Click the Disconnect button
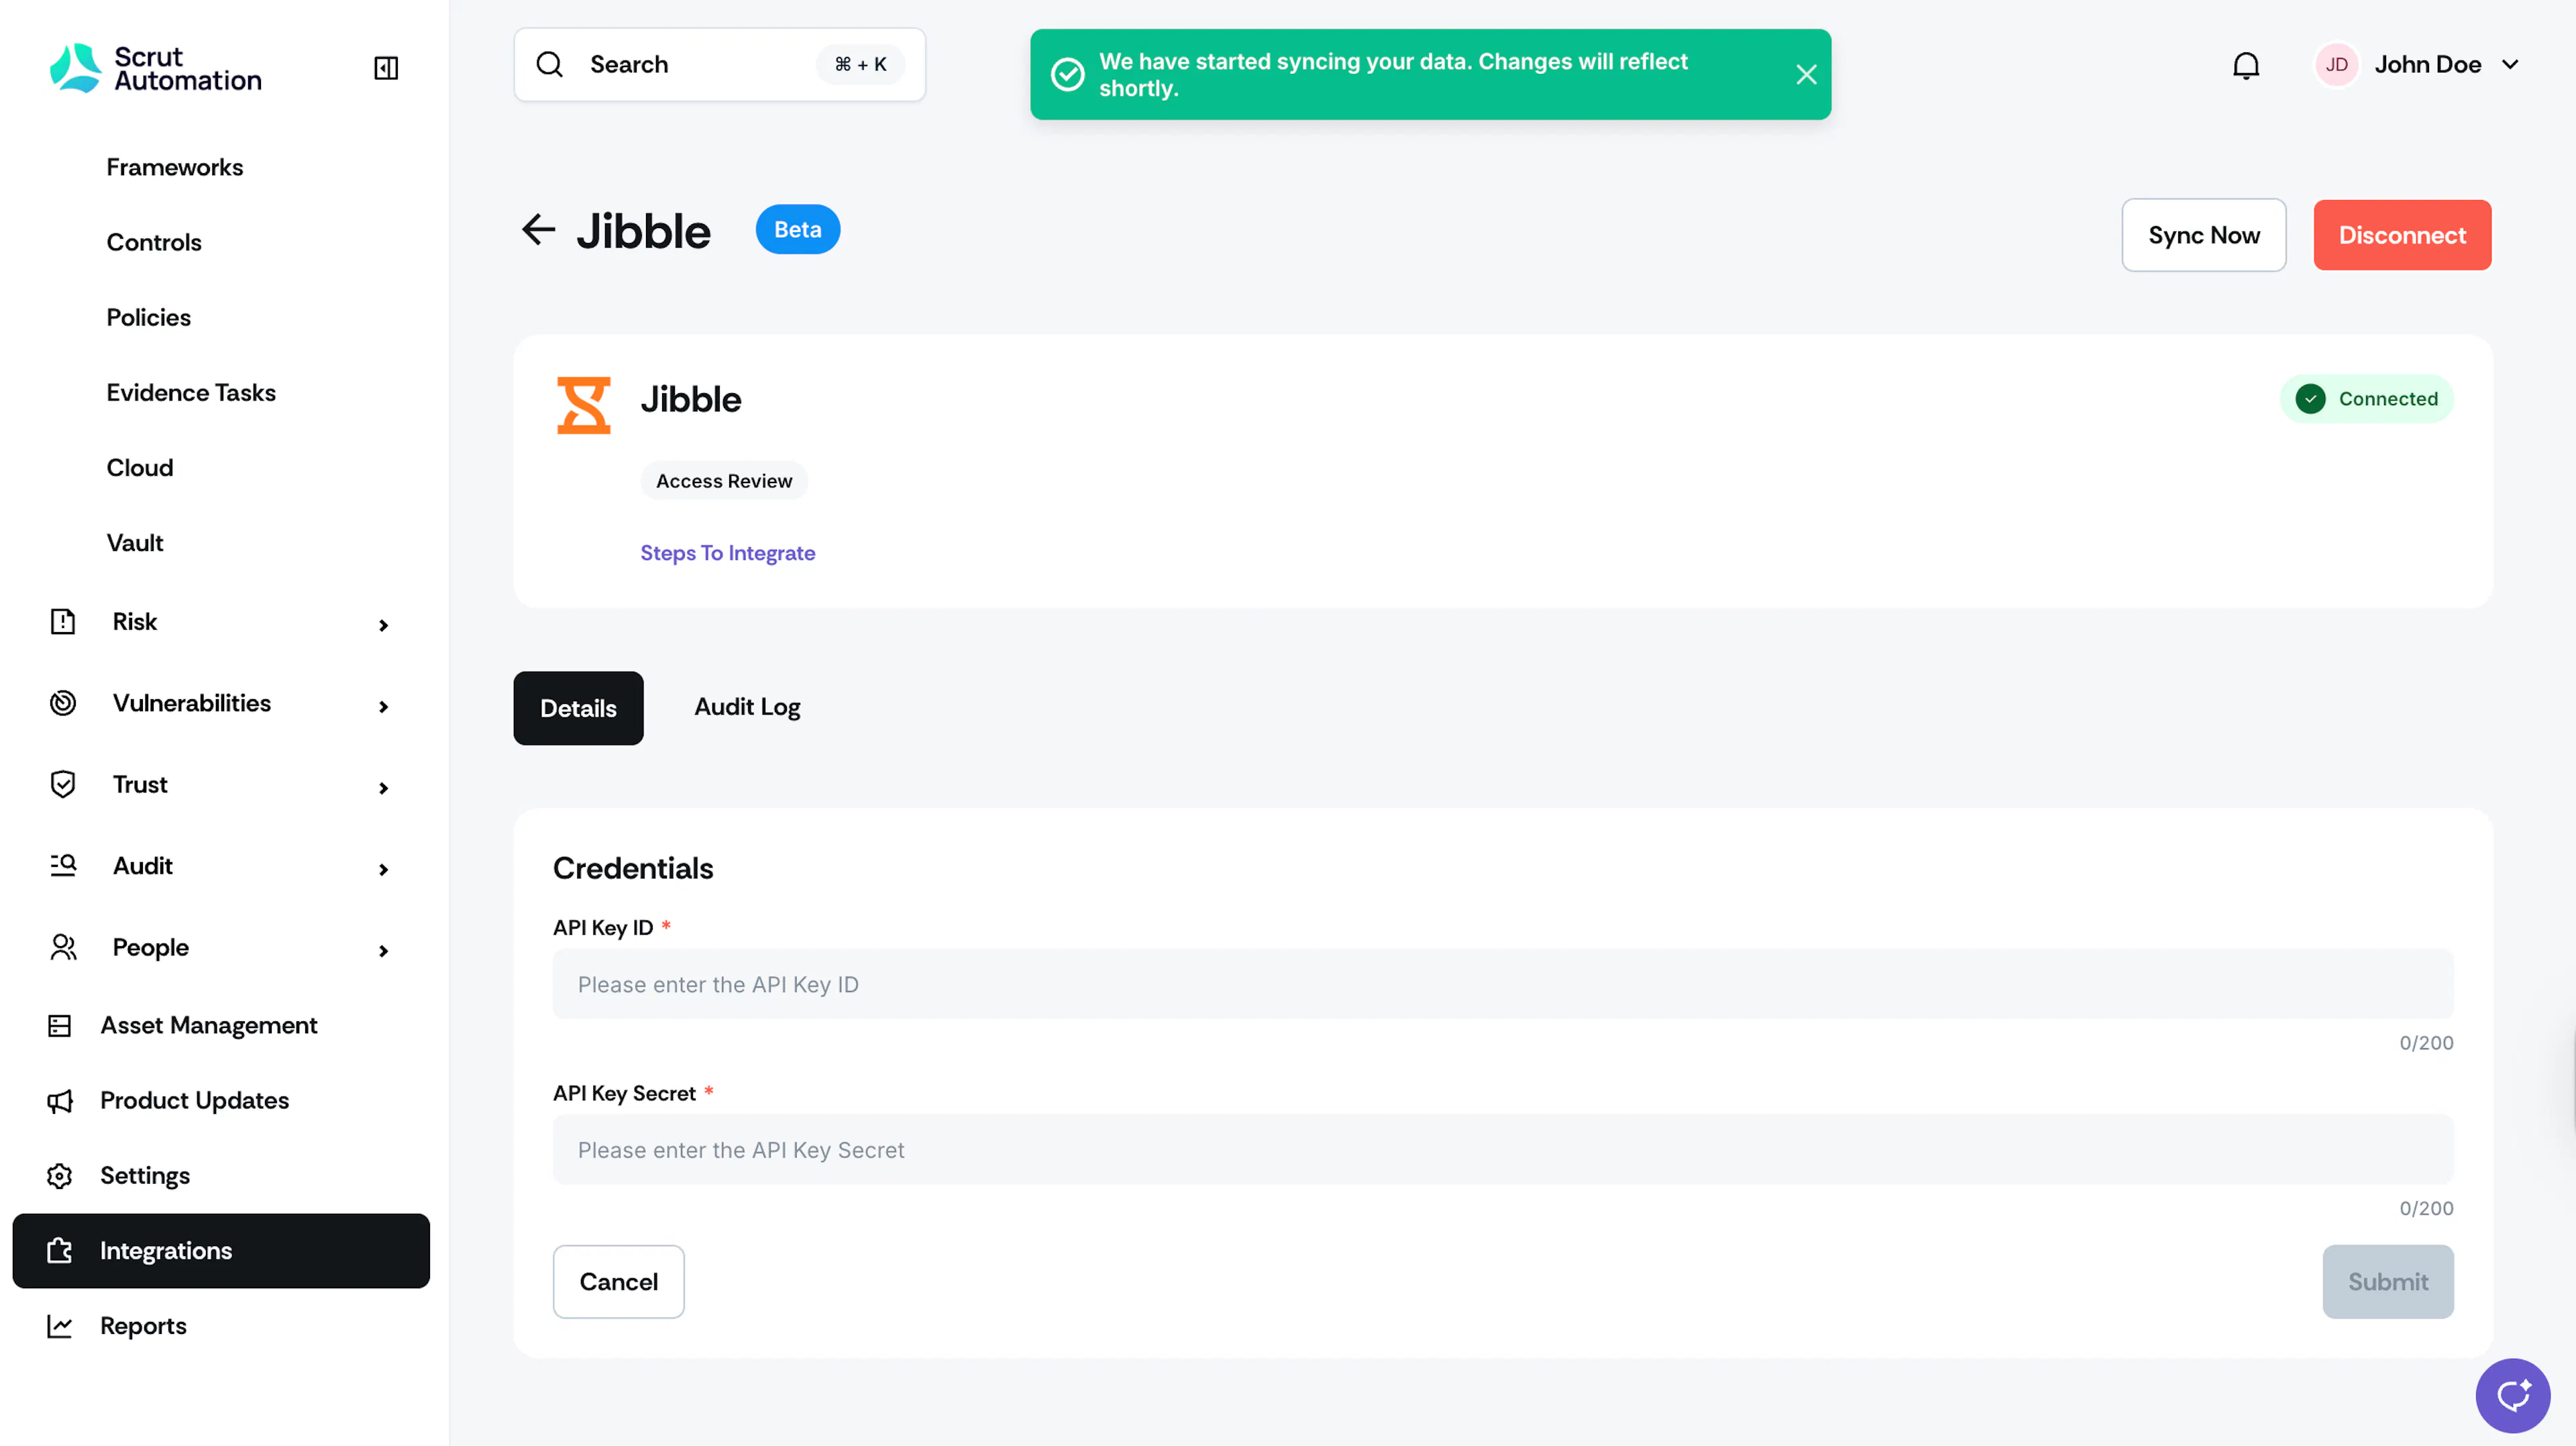Image resolution: width=2576 pixels, height=1446 pixels. [x=2402, y=235]
